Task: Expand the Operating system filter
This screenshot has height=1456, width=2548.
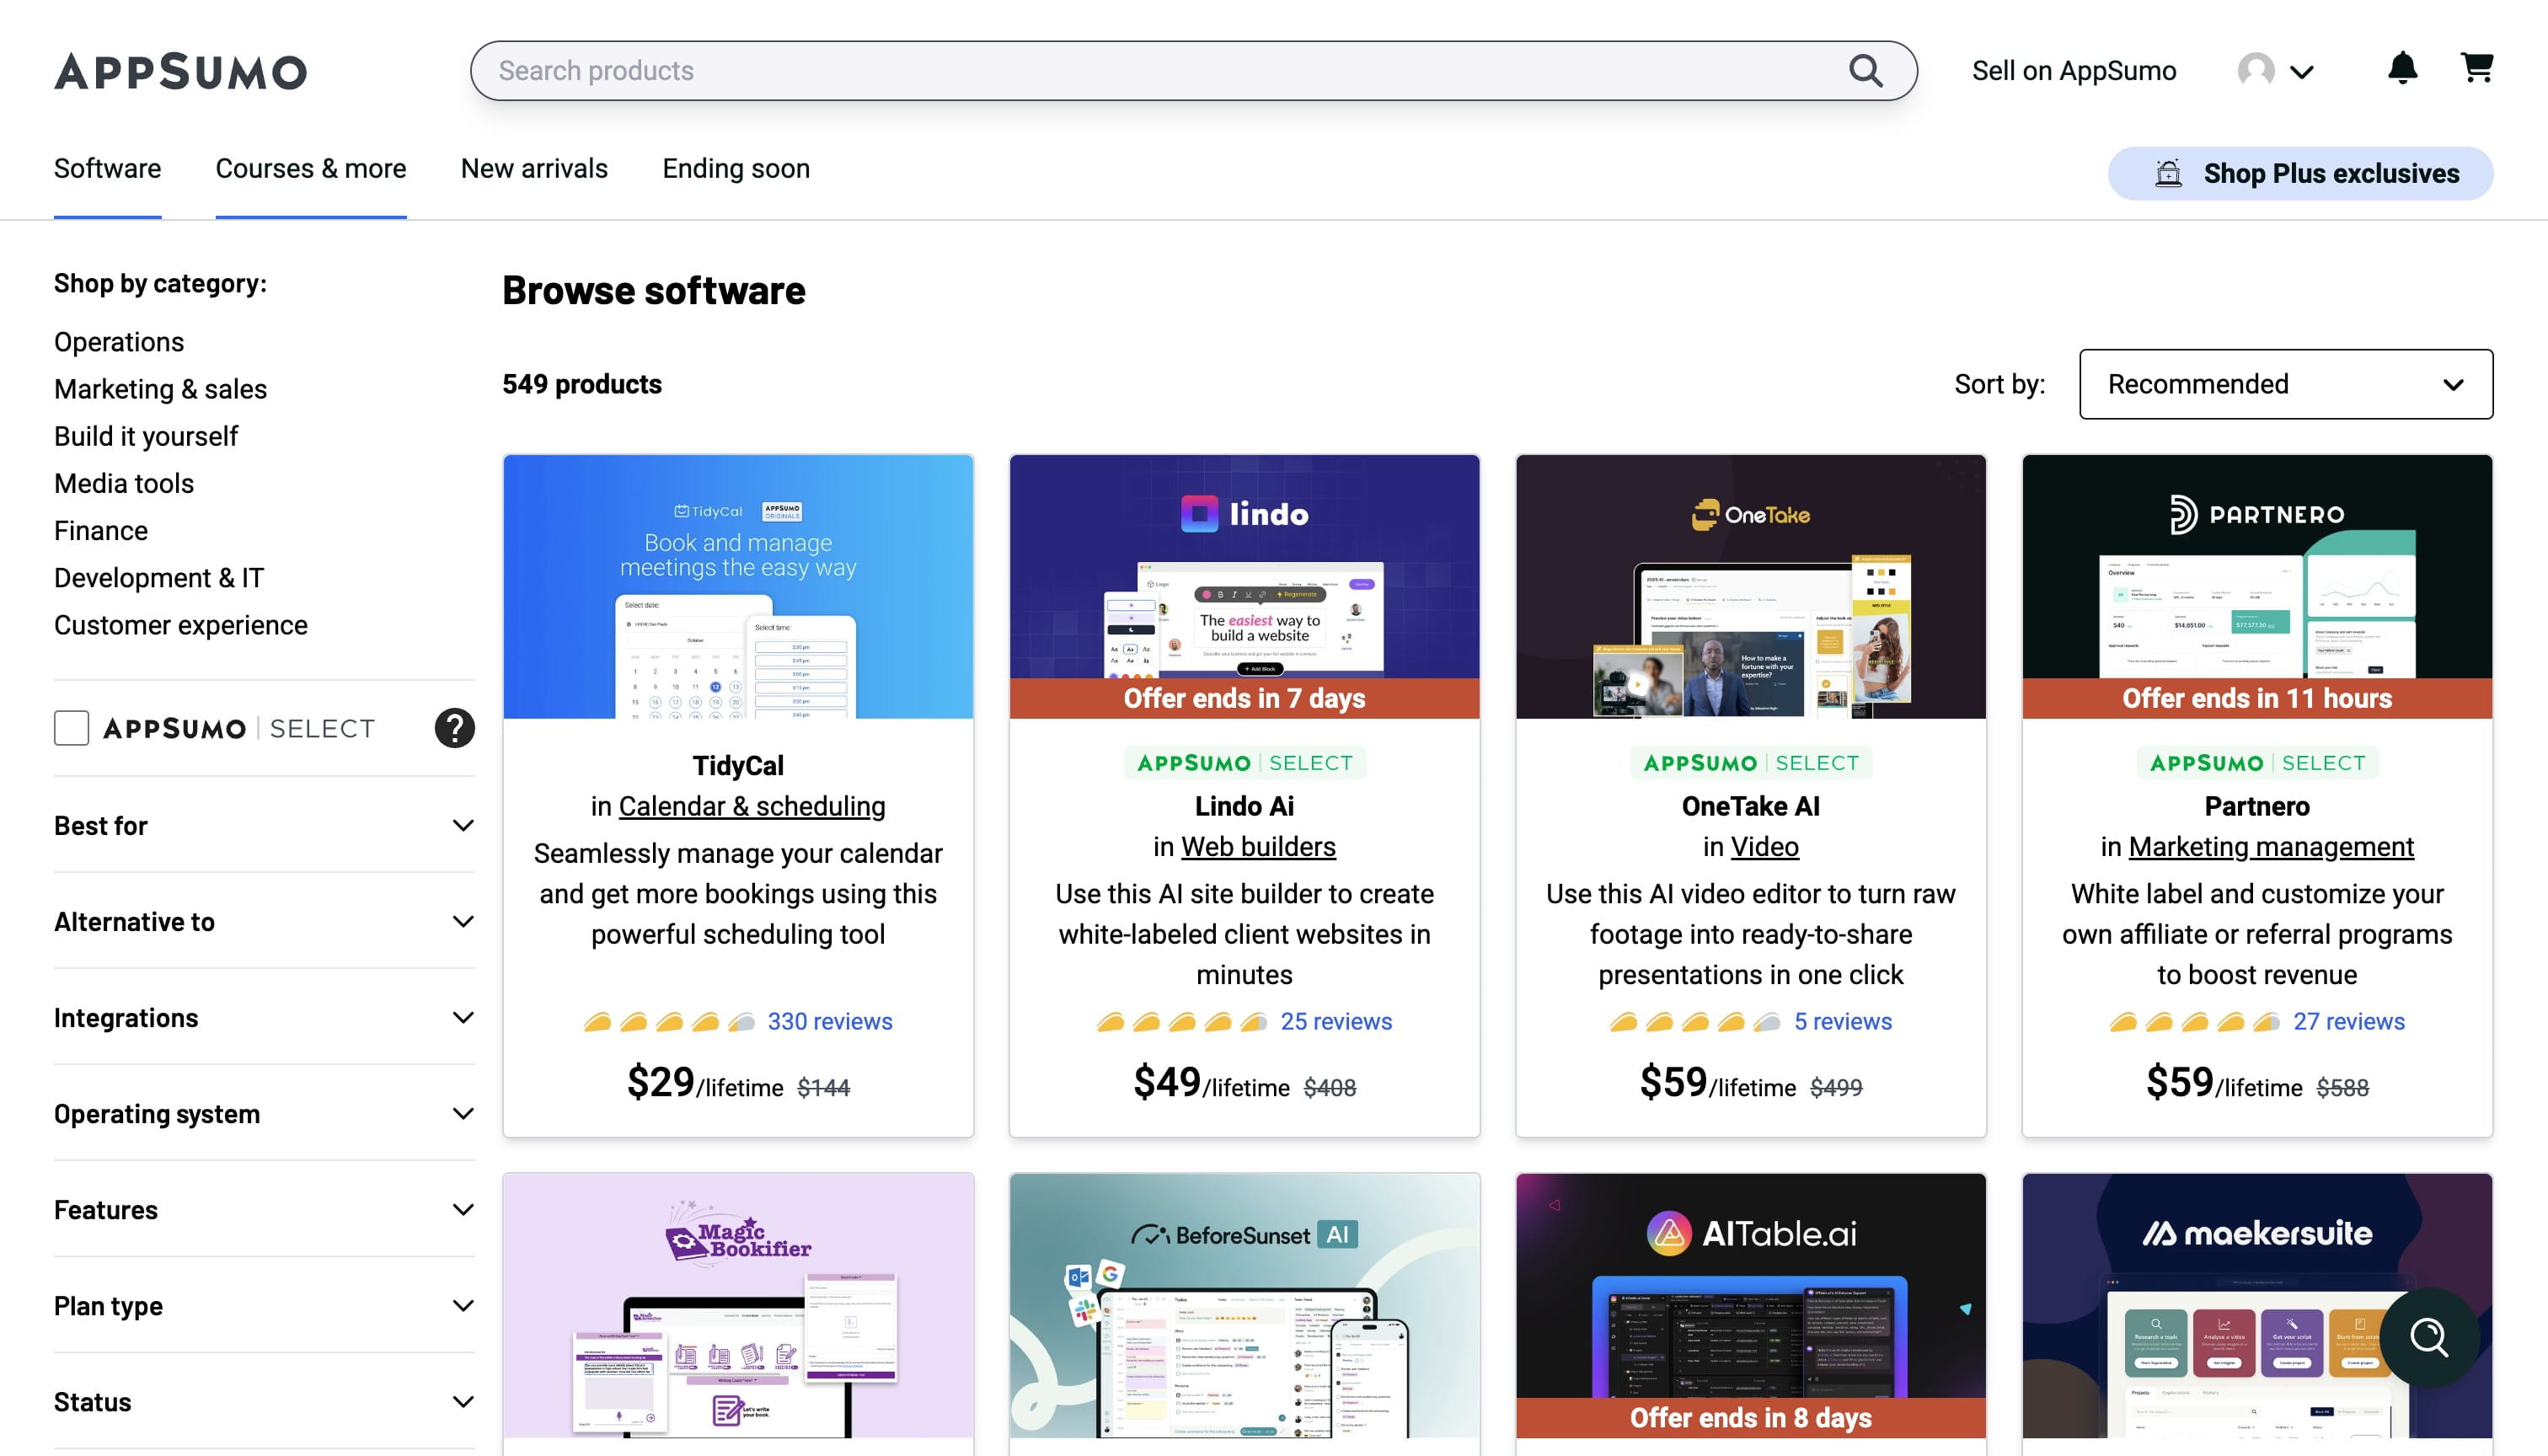Action: tap(264, 1114)
